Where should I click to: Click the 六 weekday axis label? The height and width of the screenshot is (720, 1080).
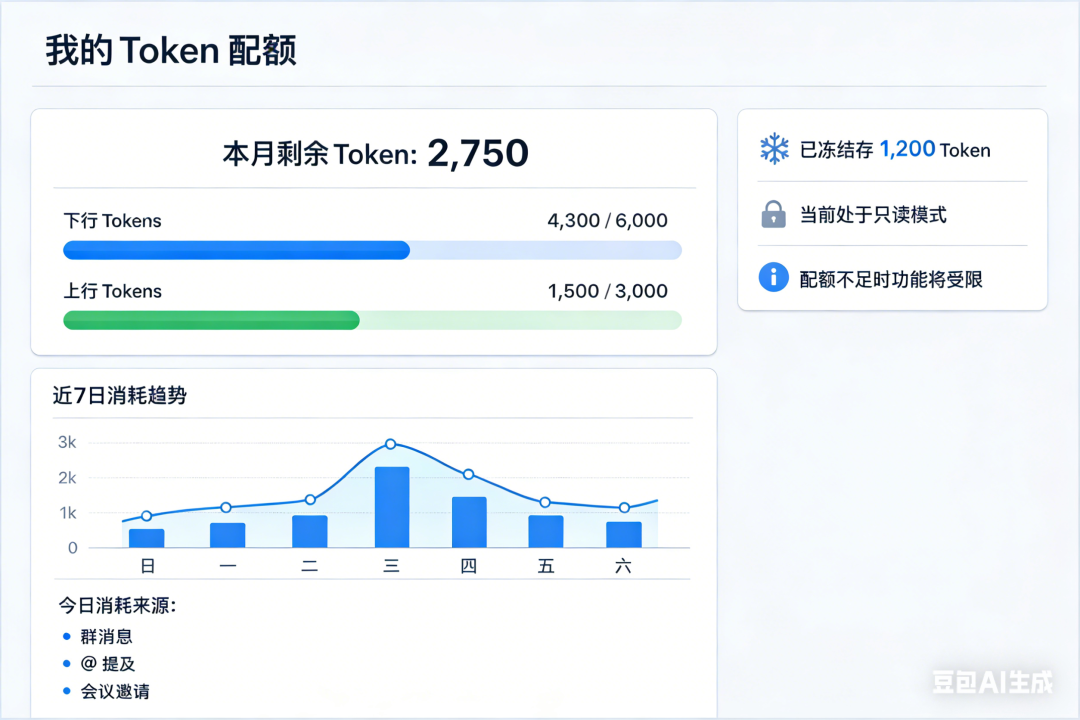click(623, 566)
